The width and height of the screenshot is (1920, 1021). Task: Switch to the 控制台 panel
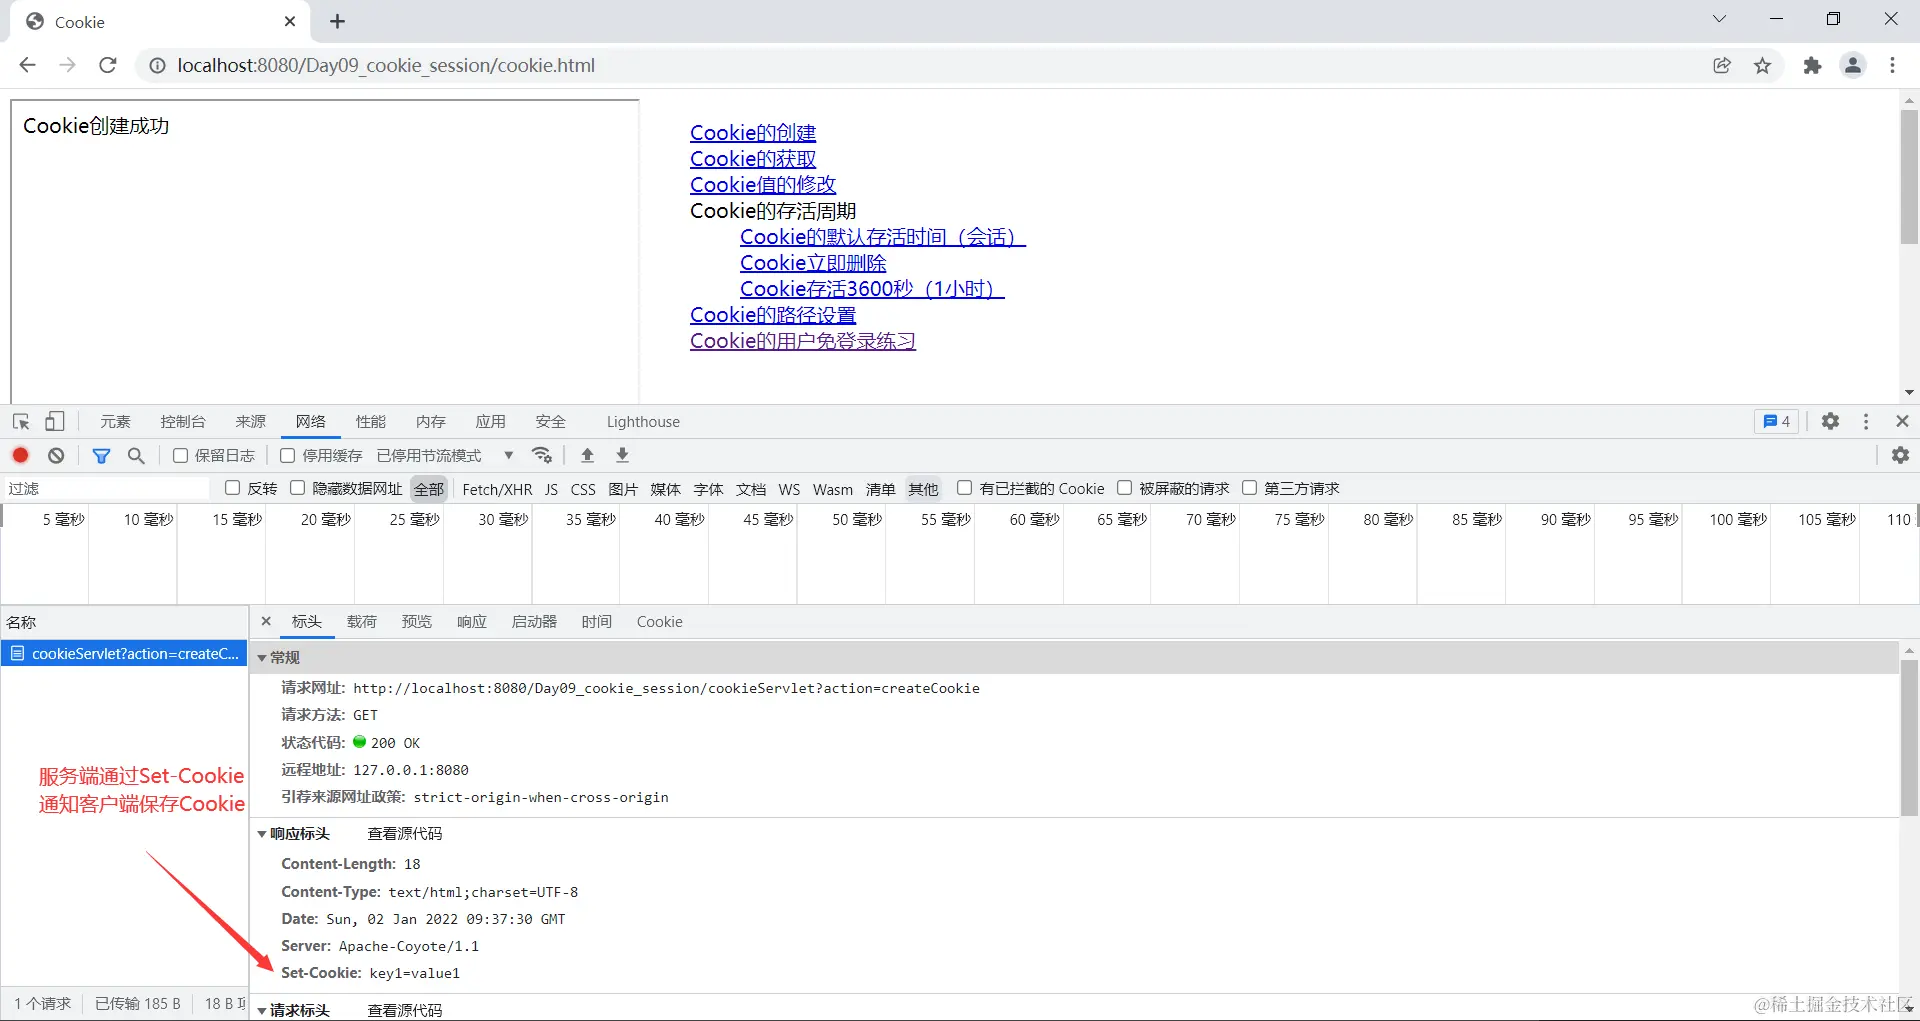[x=183, y=422]
